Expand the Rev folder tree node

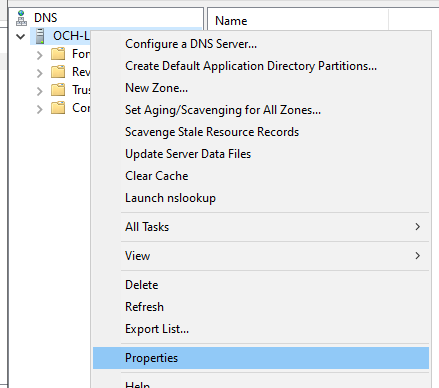(39, 73)
